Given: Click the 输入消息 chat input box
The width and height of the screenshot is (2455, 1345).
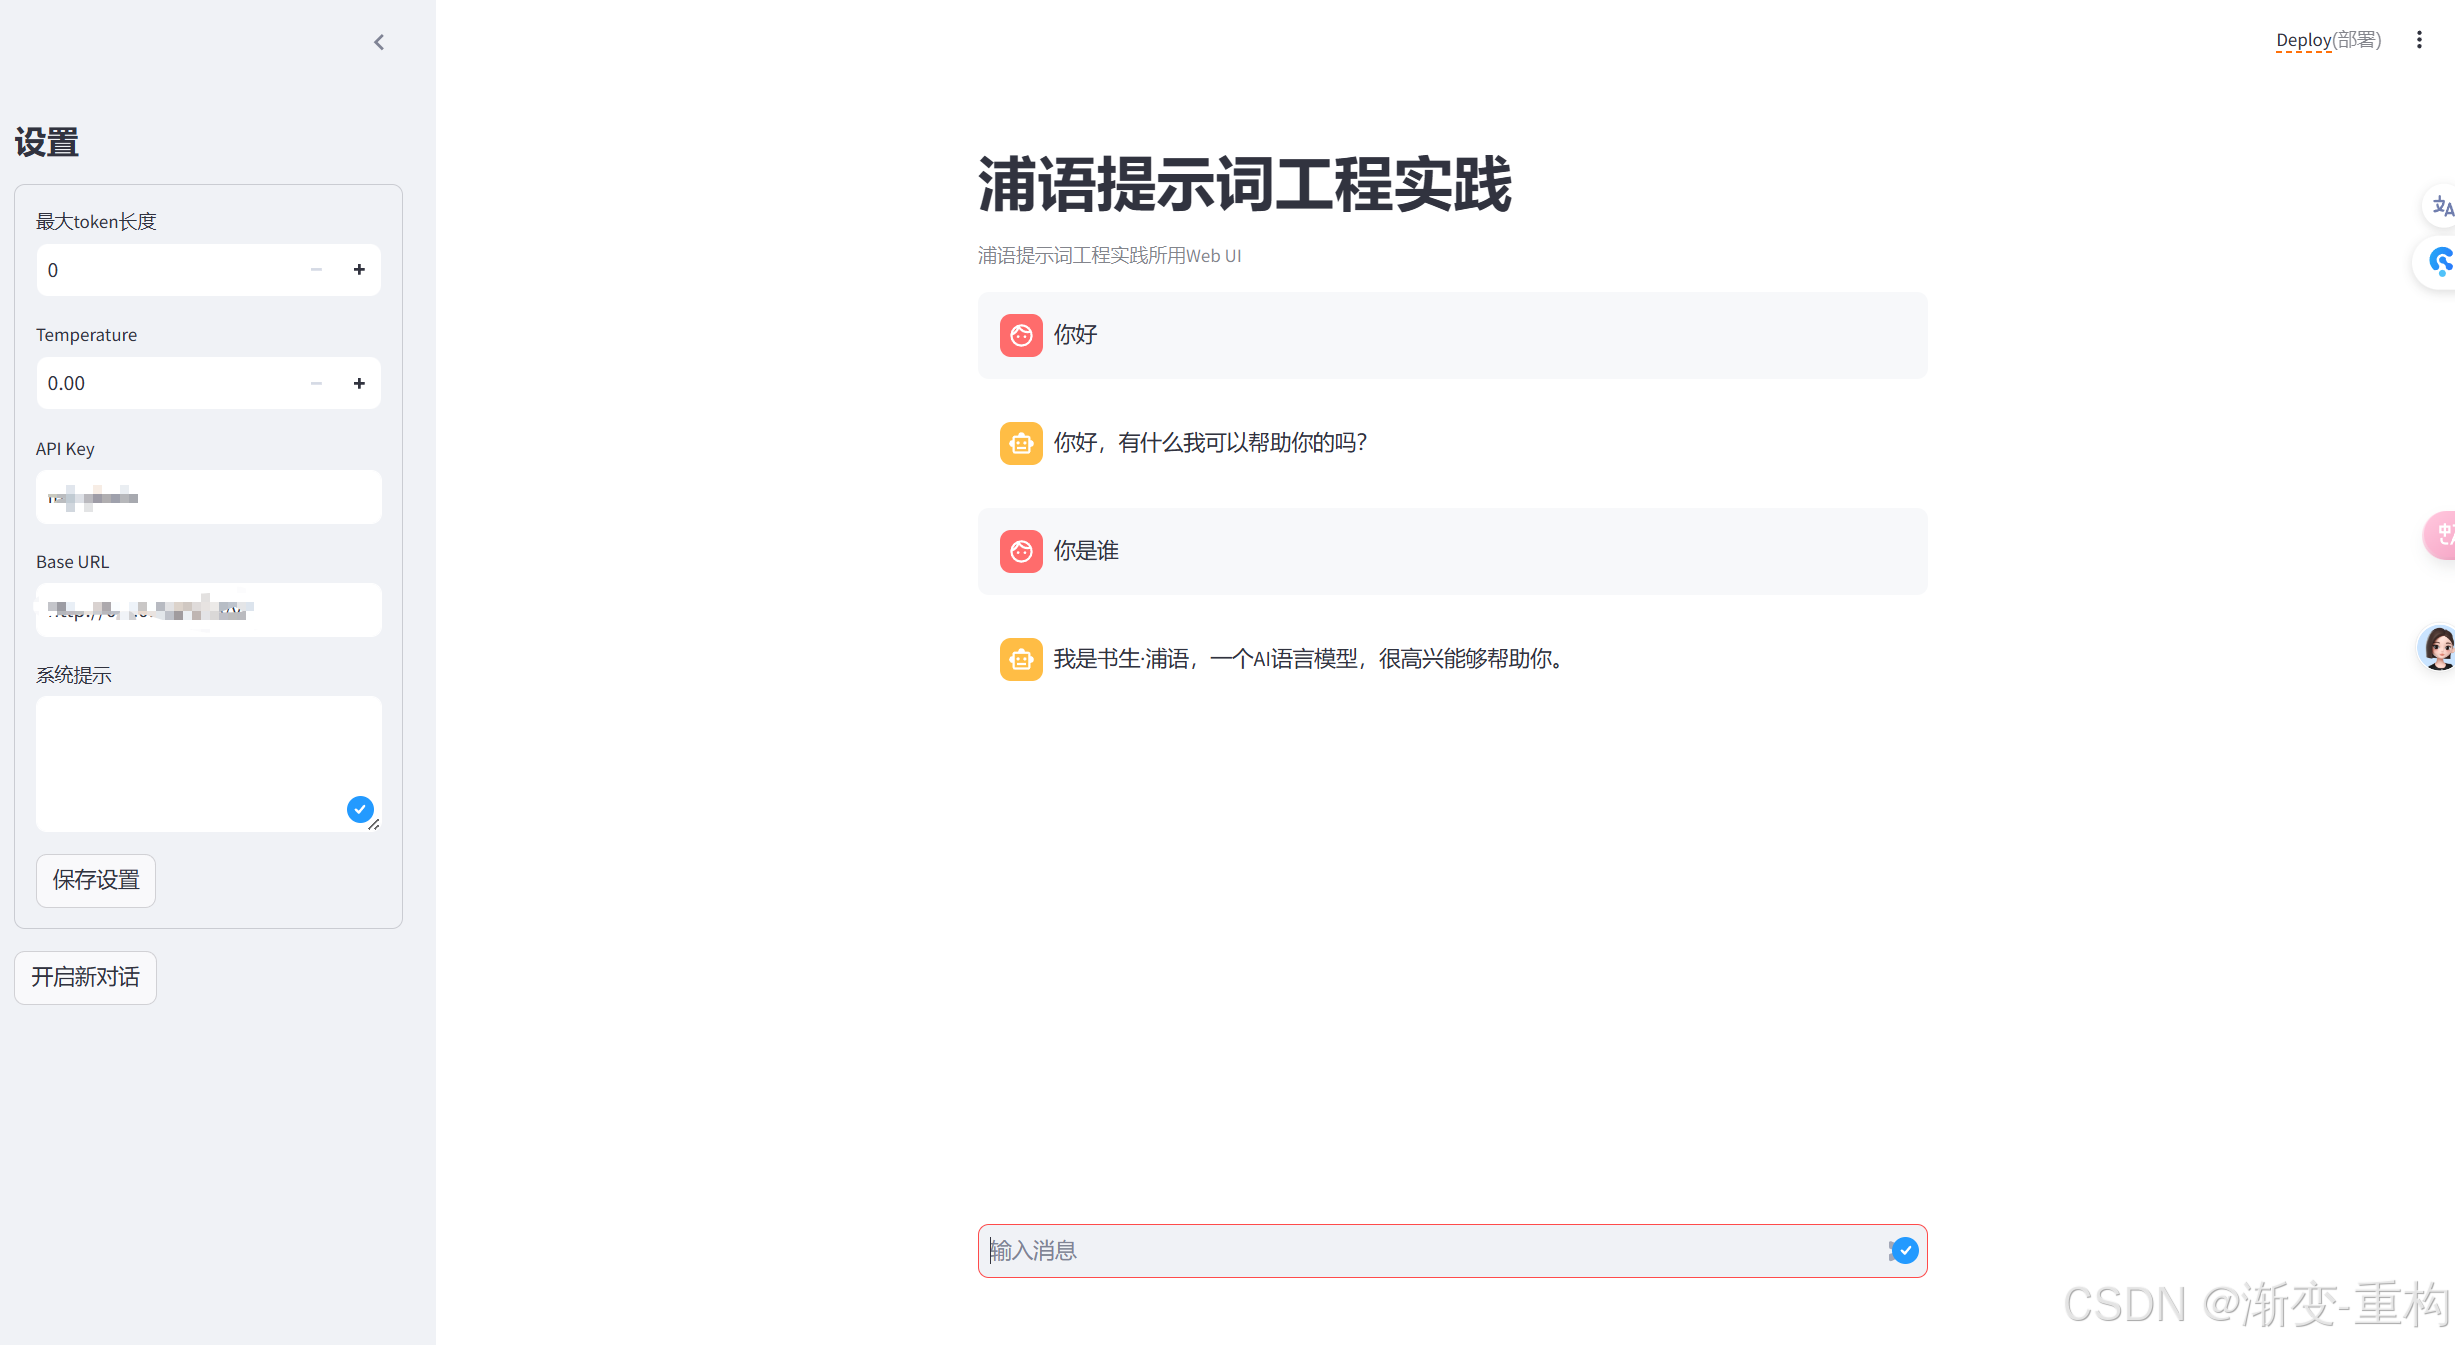Looking at the screenshot, I should point(1452,1251).
